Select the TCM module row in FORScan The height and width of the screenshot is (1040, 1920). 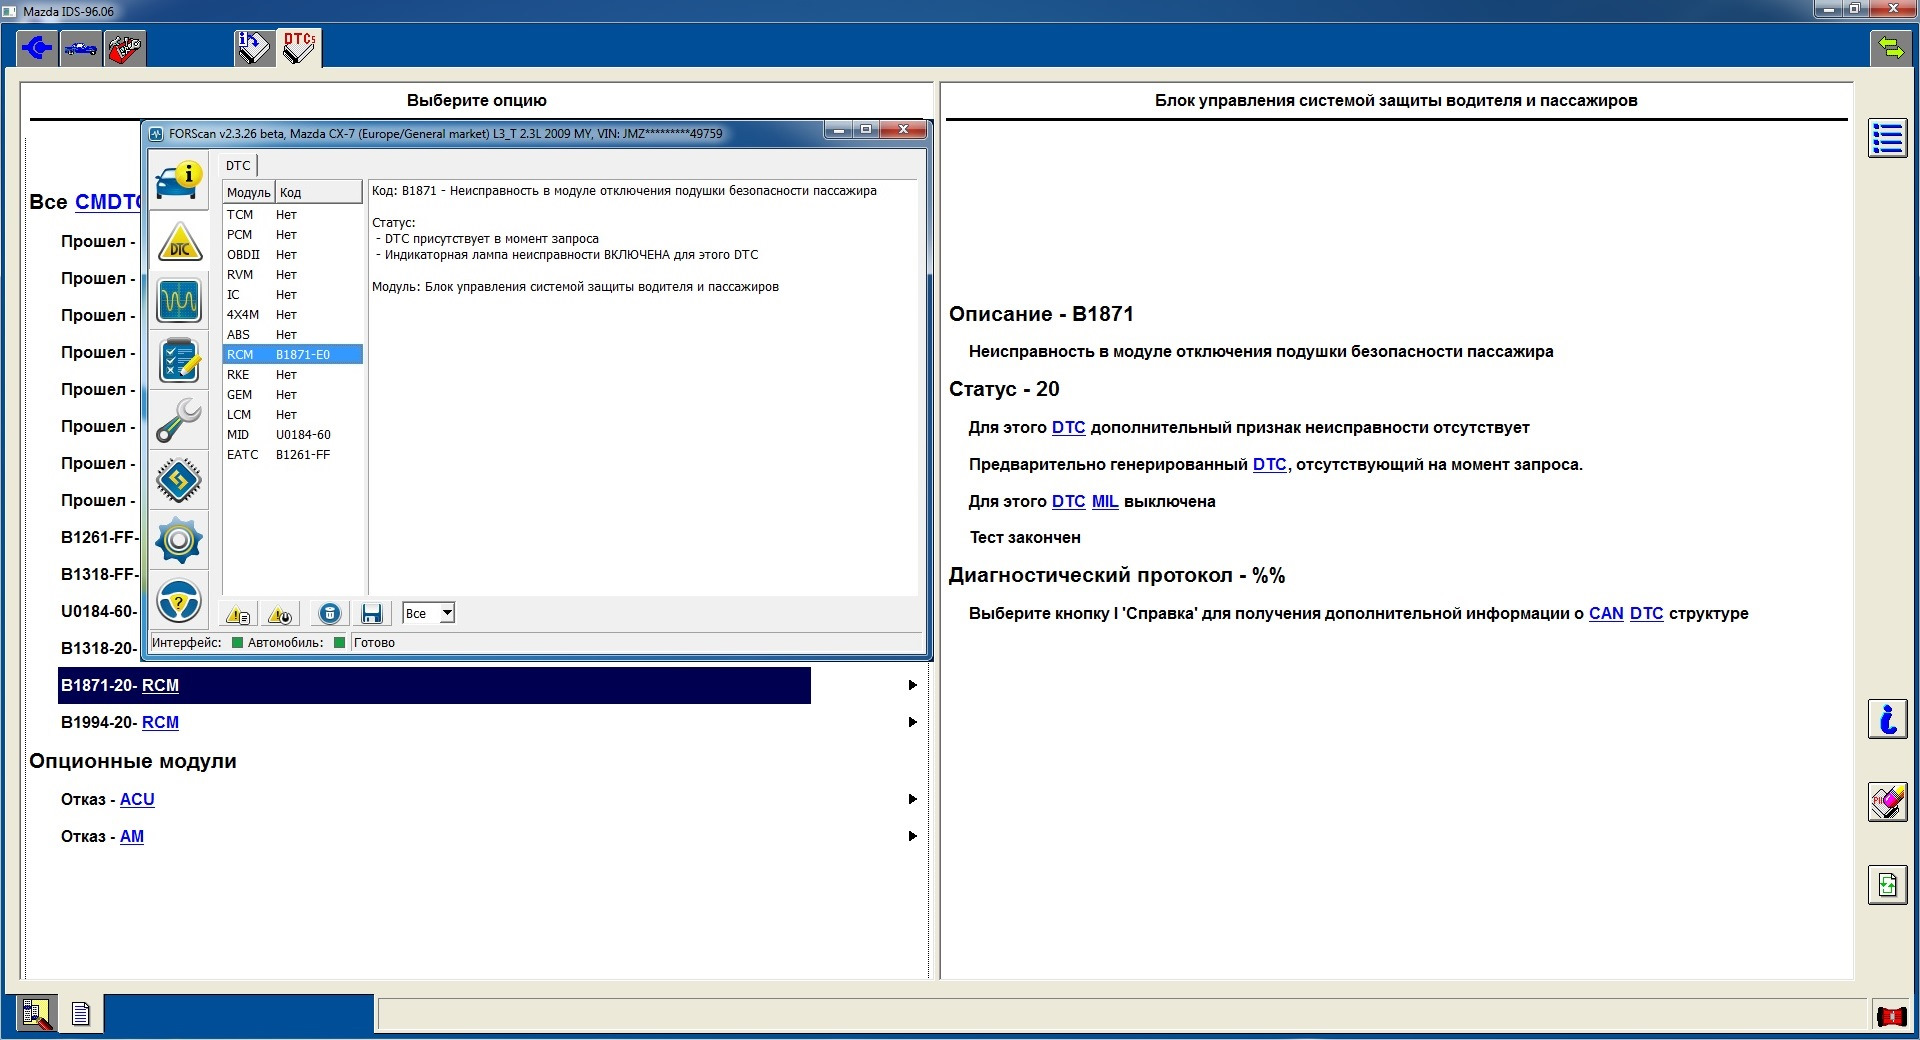(292, 215)
